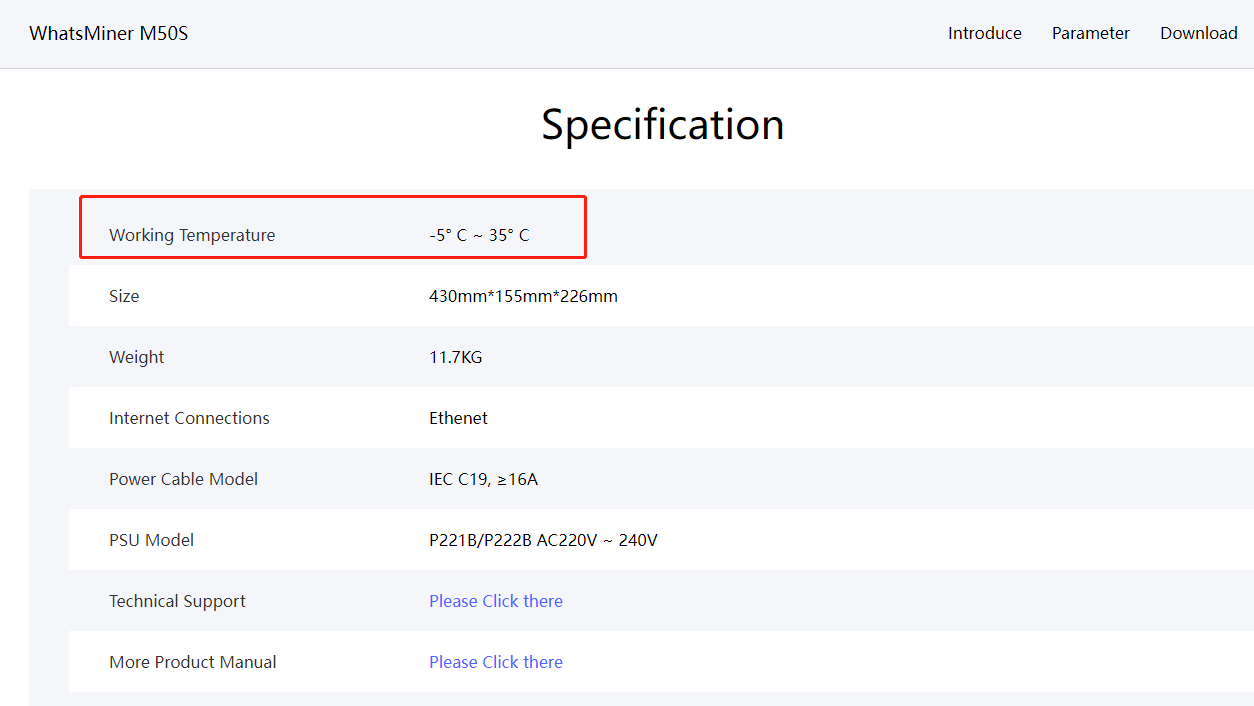The width and height of the screenshot is (1254, 706).
Task: Click the Power Cable Model label
Action: pos(183,479)
